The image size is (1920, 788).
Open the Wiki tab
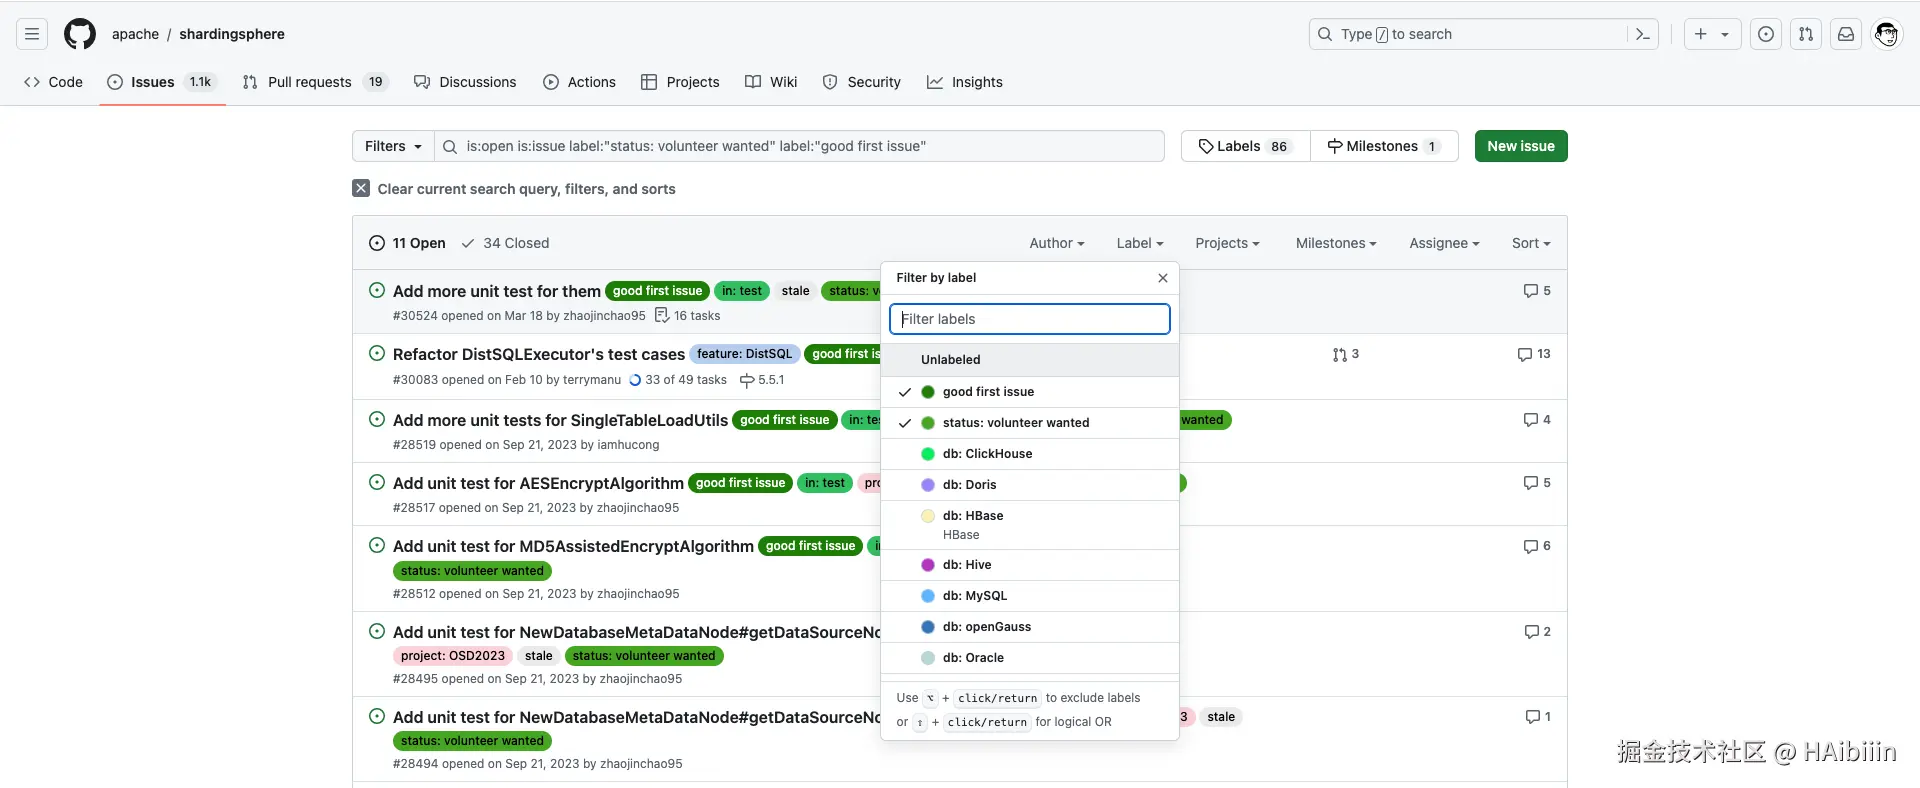[771, 82]
